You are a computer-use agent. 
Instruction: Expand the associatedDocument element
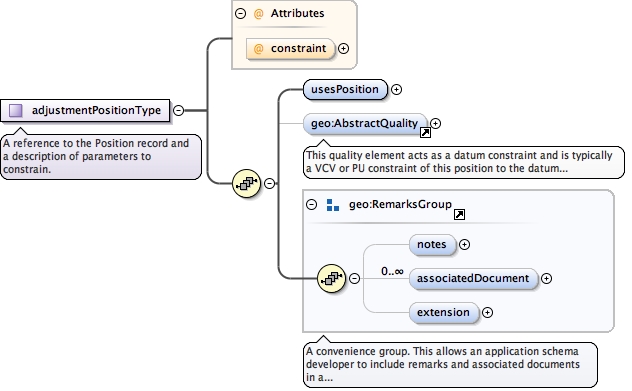547,279
